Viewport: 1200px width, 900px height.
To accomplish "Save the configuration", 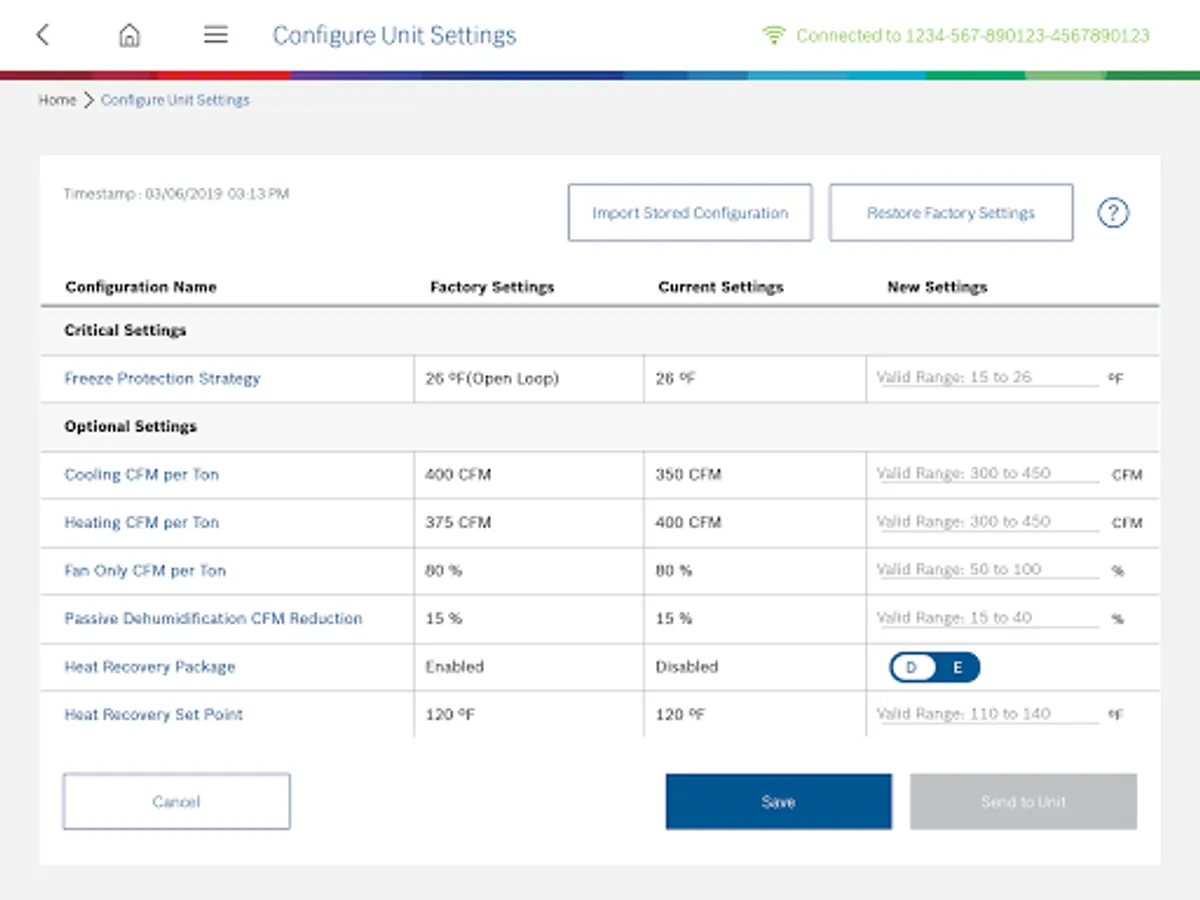I will 778,801.
